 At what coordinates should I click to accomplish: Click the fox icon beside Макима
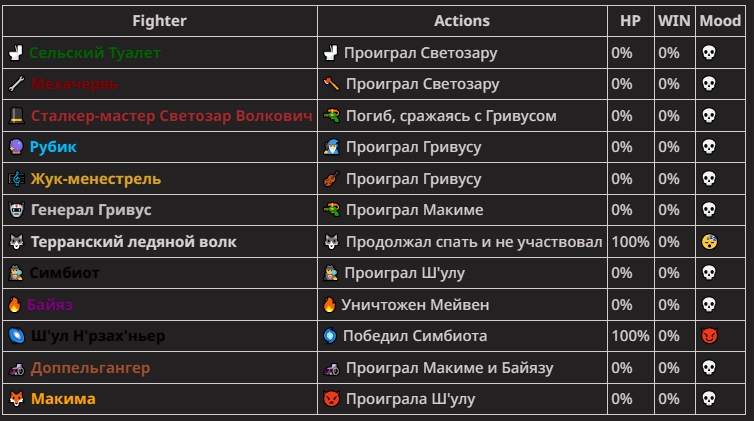tap(16, 398)
